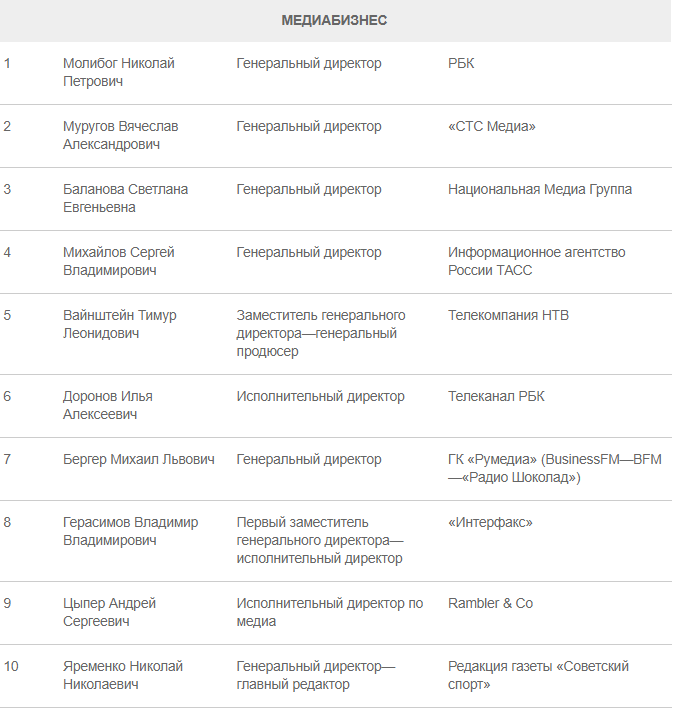Viewport: 675px width, 708px height.
Task: Select Михайлов Сергей Владимирович's name
Action: 118,261
